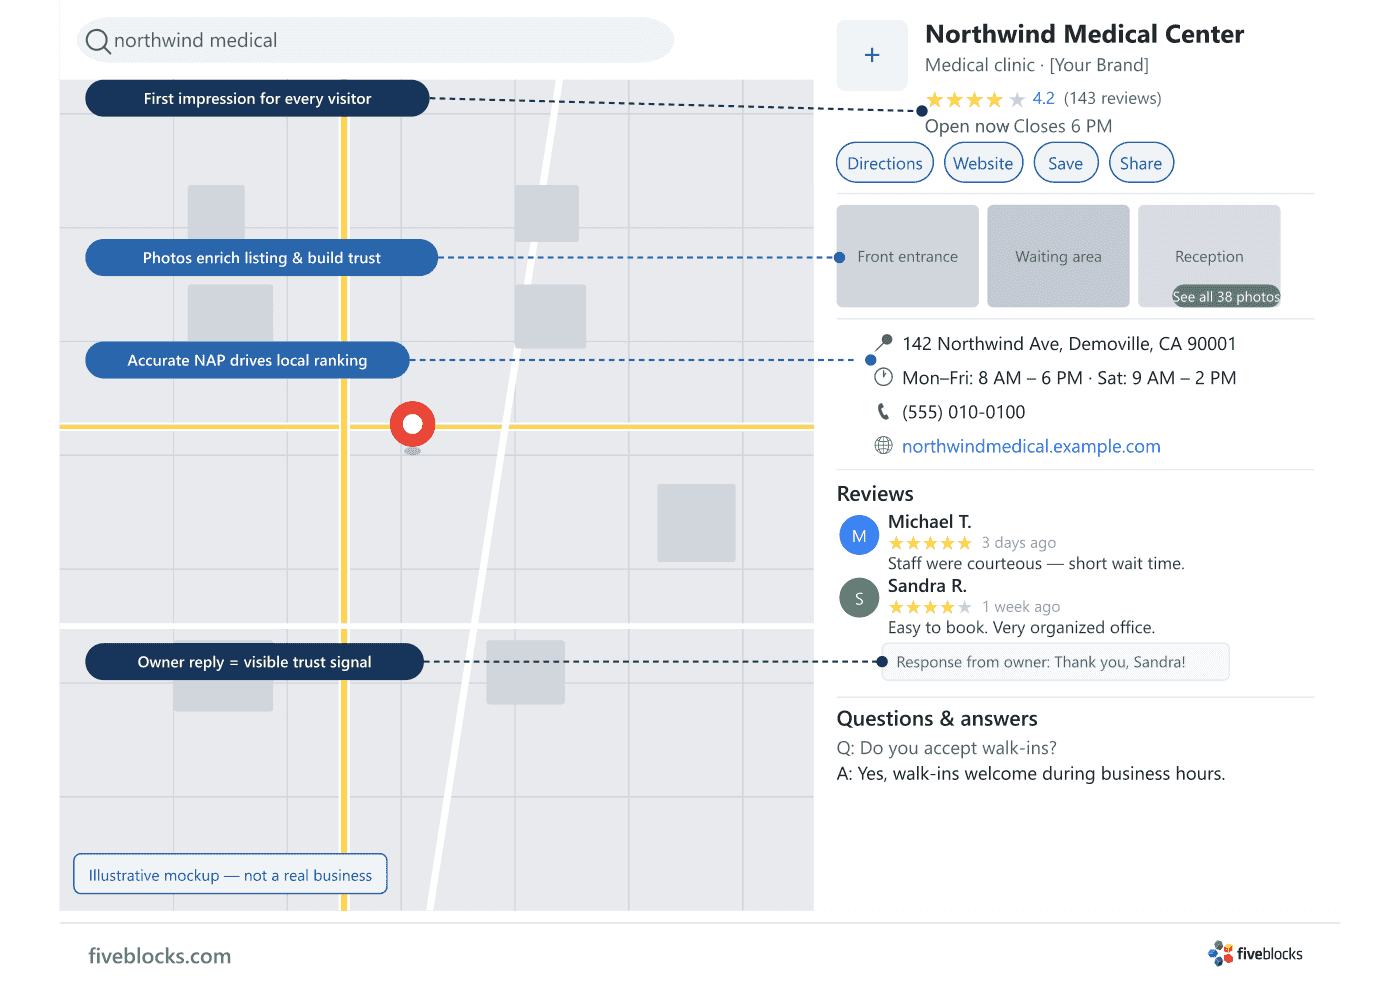Click the Reviews heading

[875, 494]
